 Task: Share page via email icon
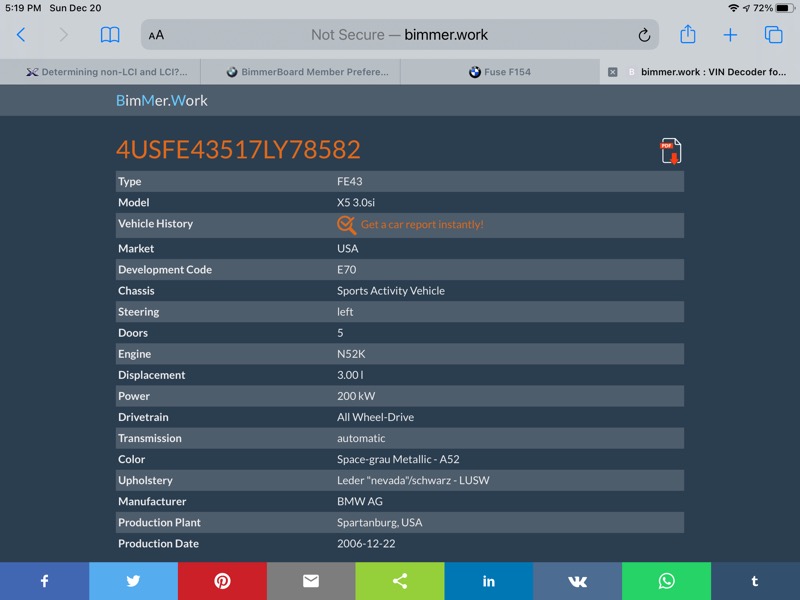pos(311,581)
